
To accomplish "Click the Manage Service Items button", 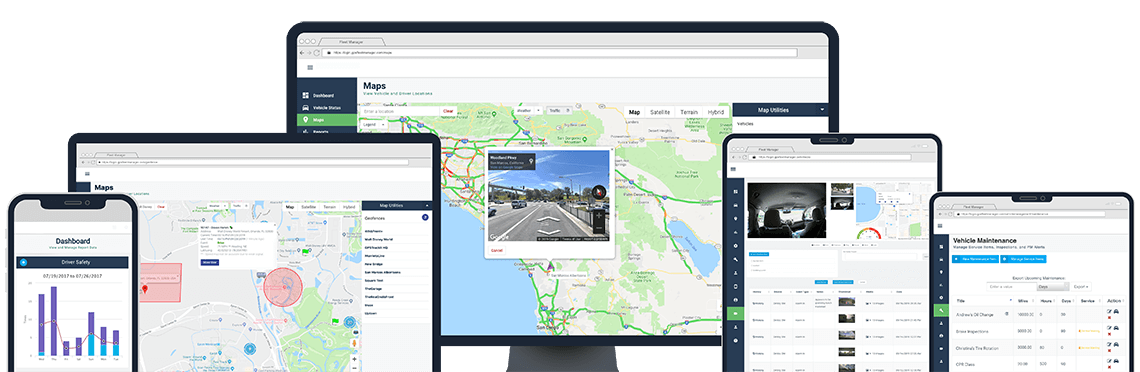I will 1023,259.
